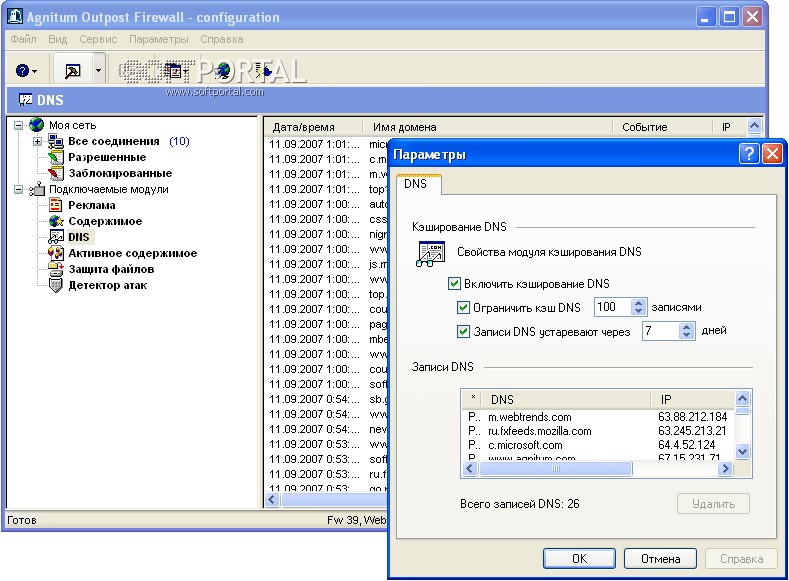Decrease the DNS expiry days spinner

click(686, 335)
